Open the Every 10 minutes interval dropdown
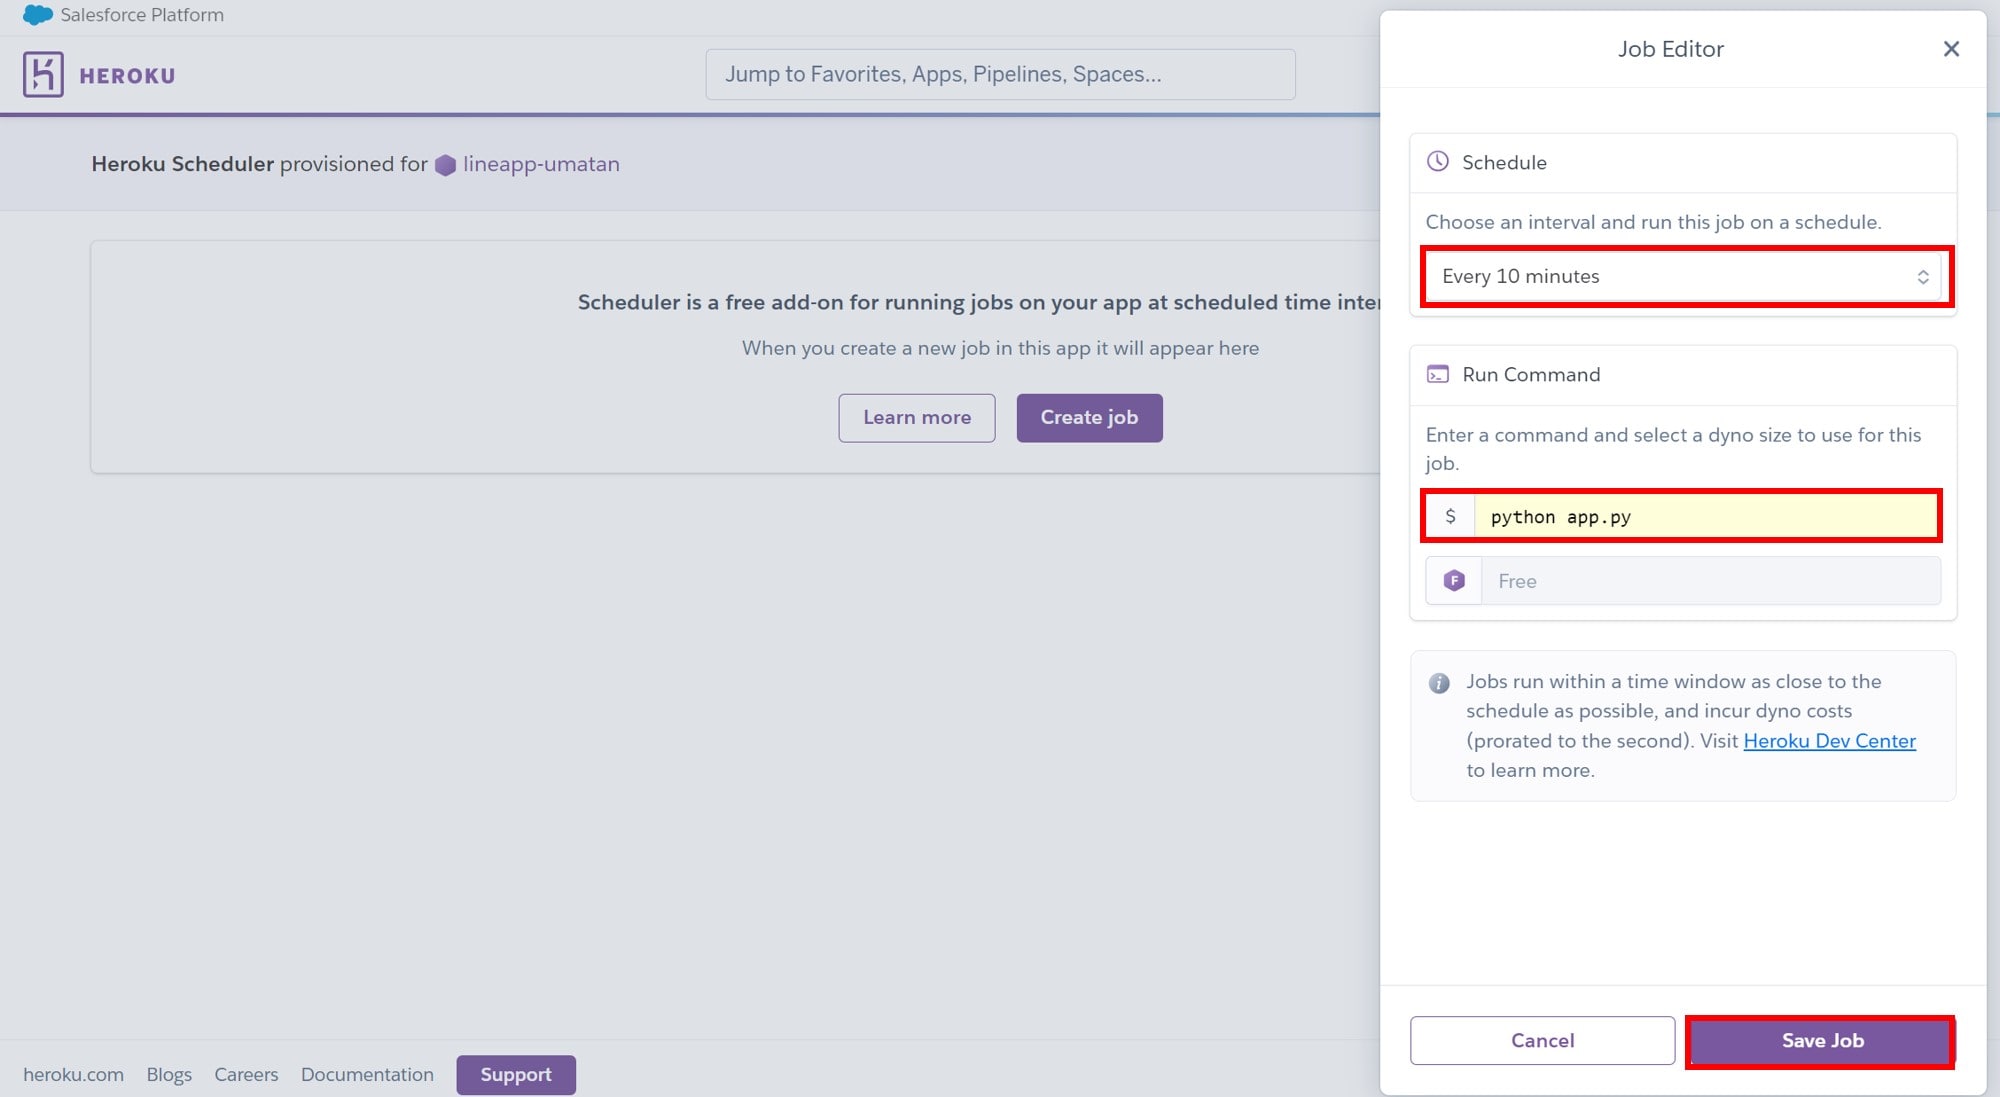Viewport: 2000px width, 1097px height. (x=1682, y=277)
